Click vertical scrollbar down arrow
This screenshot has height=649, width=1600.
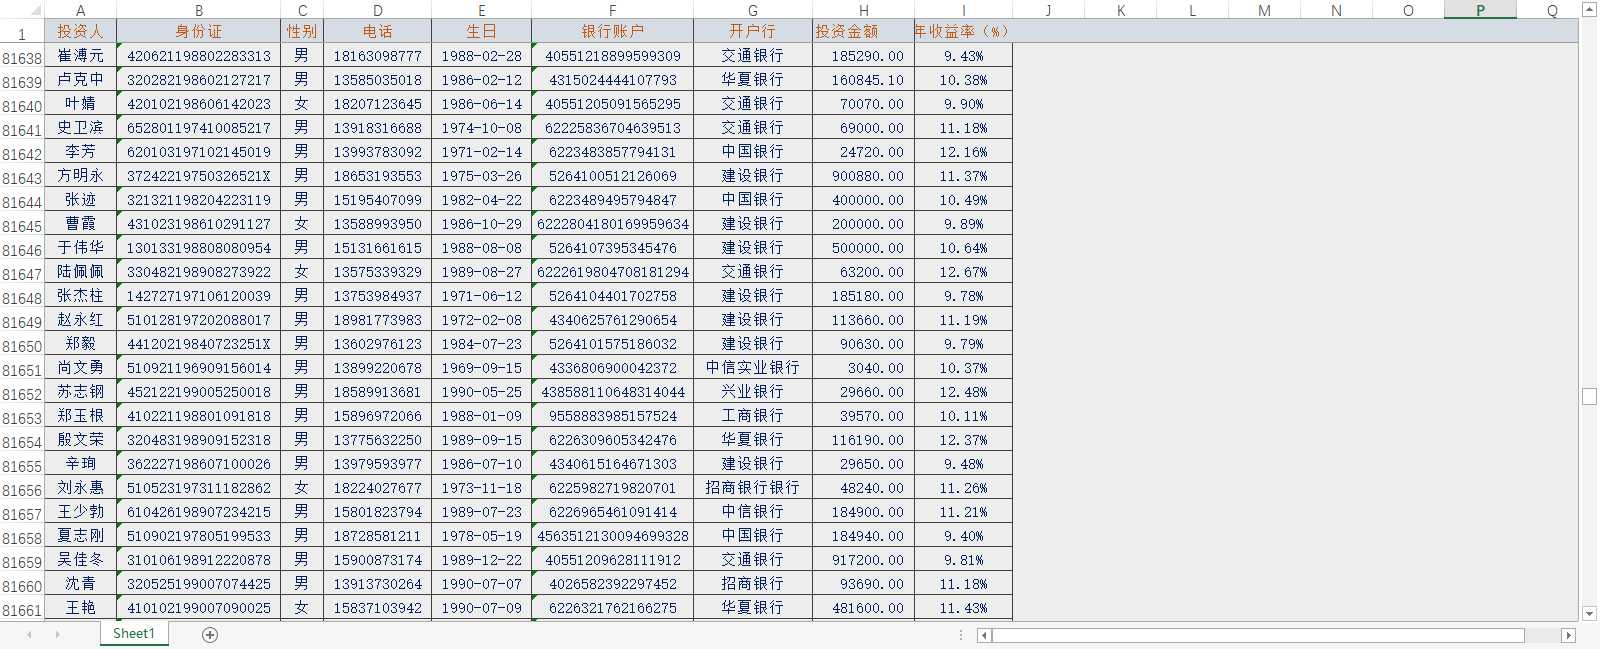point(1590,613)
